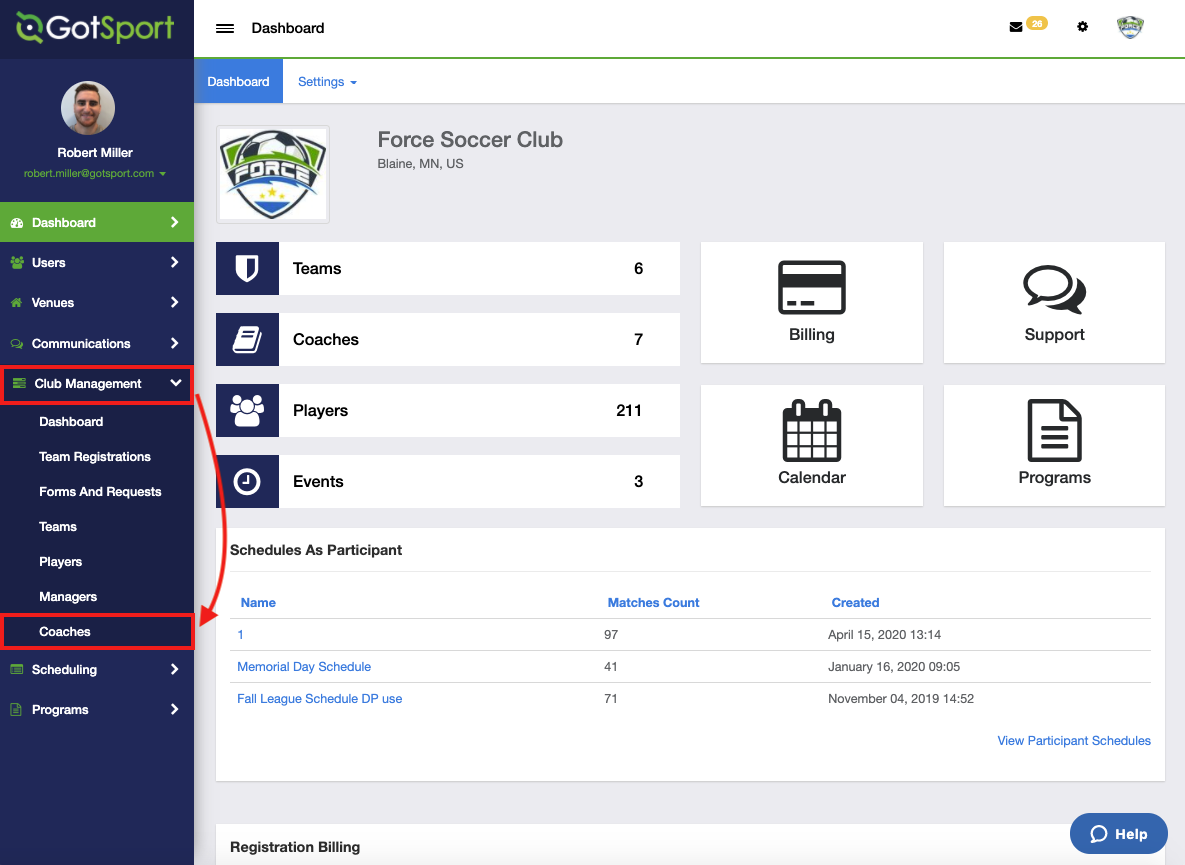Click the yellow message count badge

pos(1037,23)
